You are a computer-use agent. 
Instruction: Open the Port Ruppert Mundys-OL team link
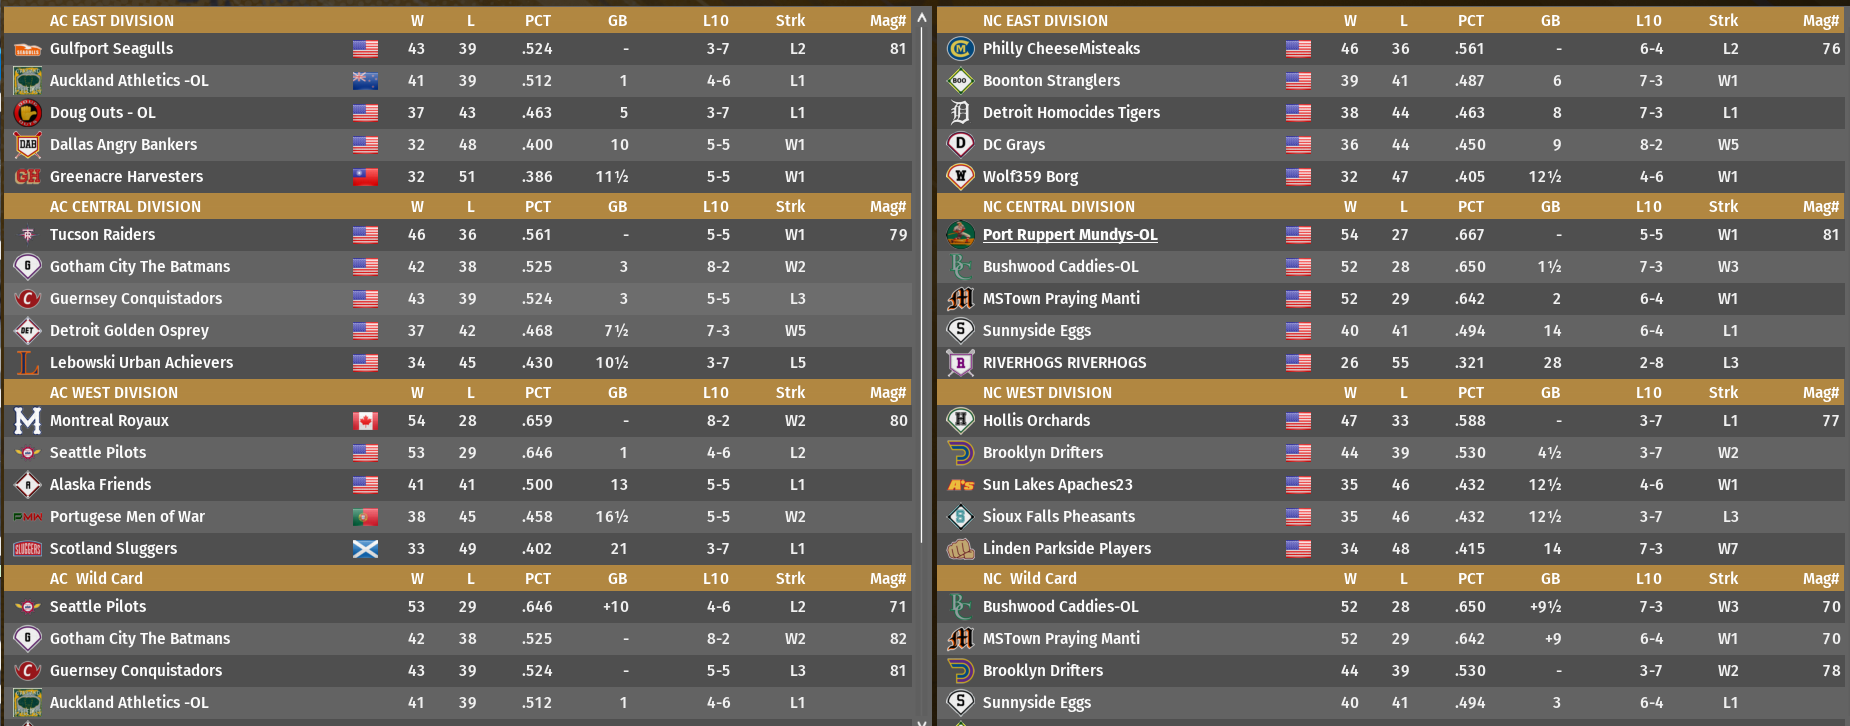[x=1069, y=235]
